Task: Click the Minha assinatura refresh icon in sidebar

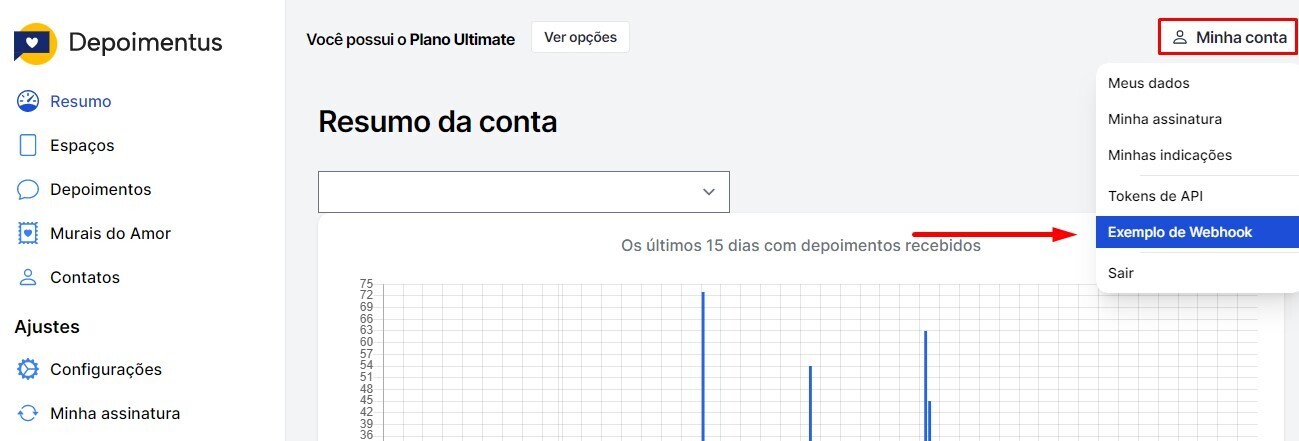Action: pyautogui.click(x=28, y=413)
